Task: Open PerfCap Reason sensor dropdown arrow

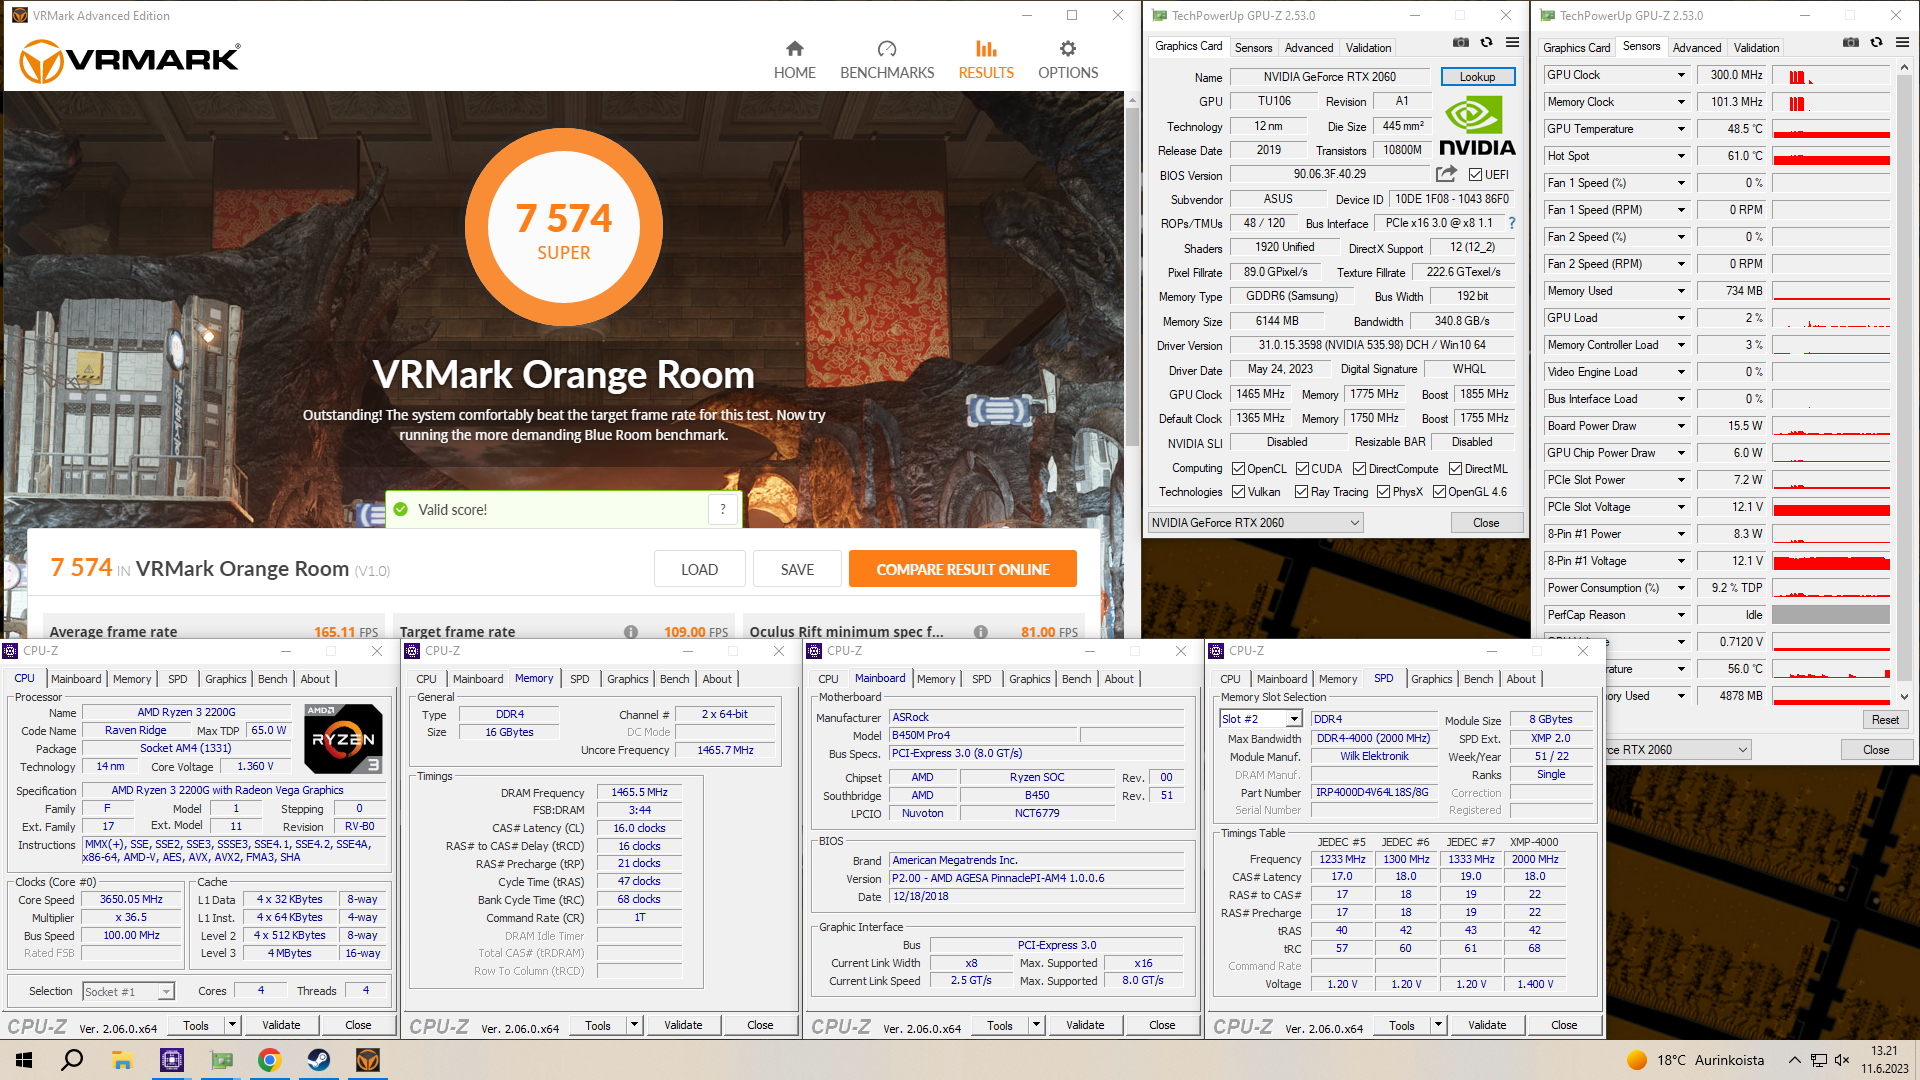Action: (x=1681, y=615)
